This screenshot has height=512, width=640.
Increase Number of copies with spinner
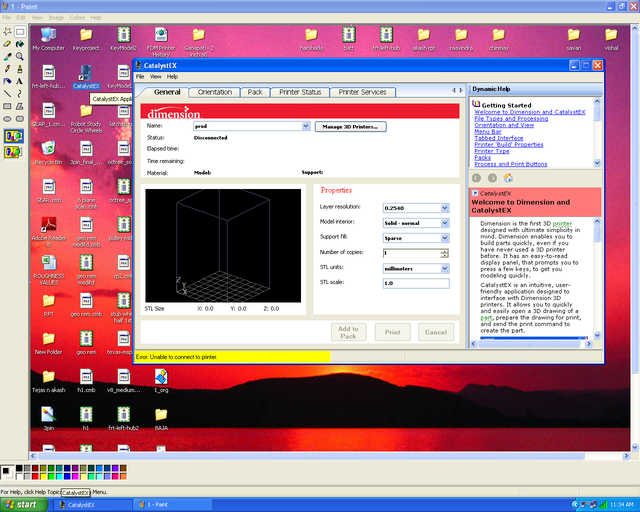444,251
